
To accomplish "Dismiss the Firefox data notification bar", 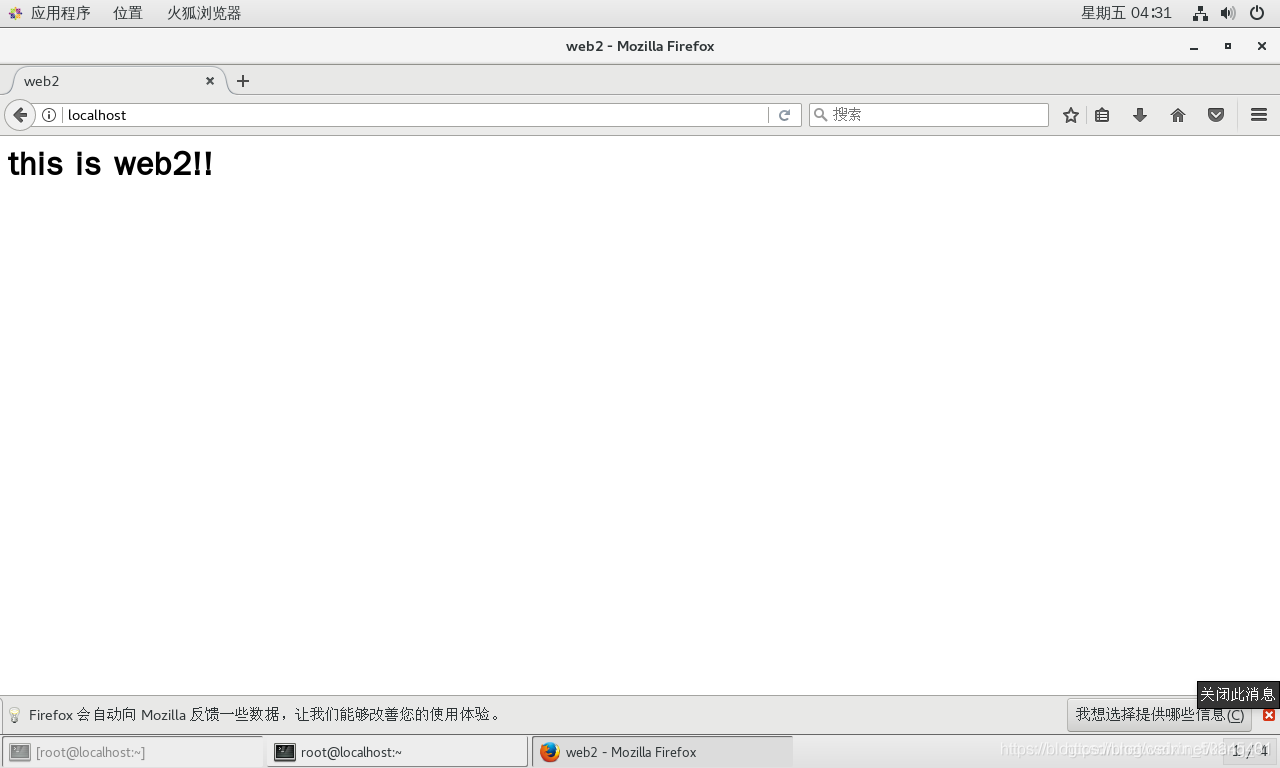I will [1269, 715].
